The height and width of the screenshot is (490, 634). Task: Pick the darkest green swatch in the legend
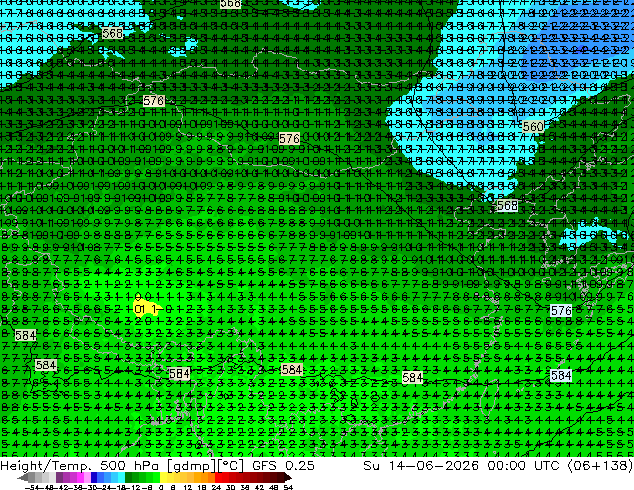tap(129, 477)
